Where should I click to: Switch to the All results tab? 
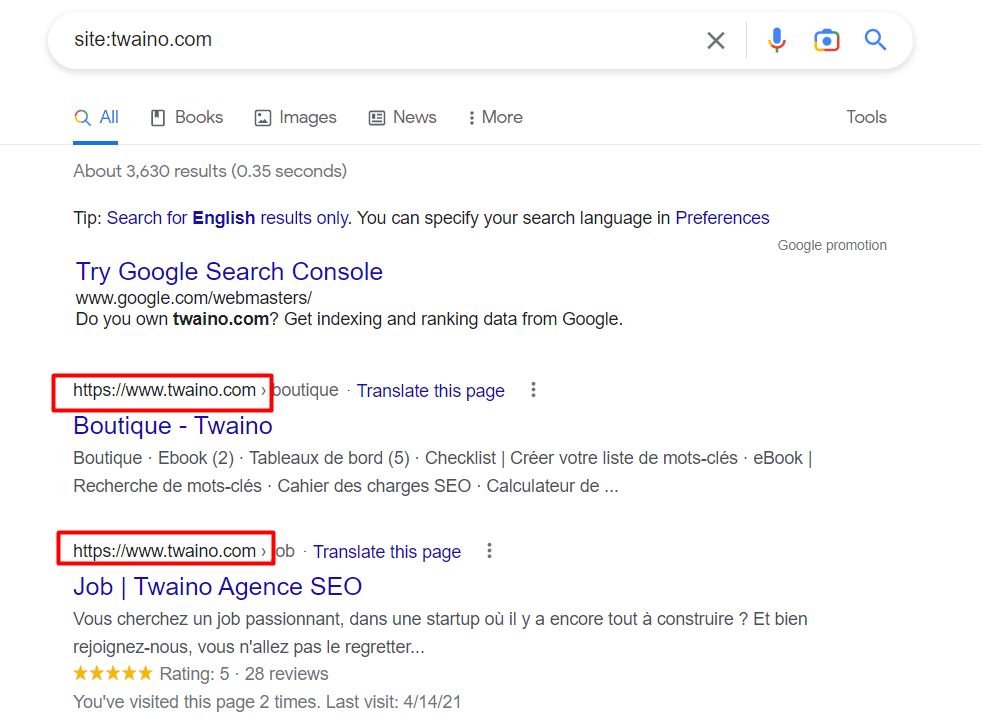[96, 117]
